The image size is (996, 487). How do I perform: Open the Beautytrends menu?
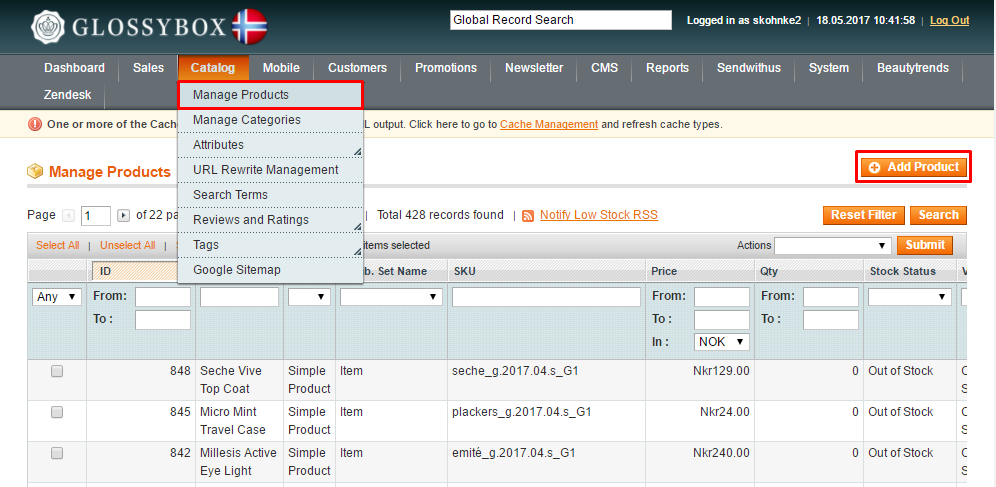click(913, 68)
